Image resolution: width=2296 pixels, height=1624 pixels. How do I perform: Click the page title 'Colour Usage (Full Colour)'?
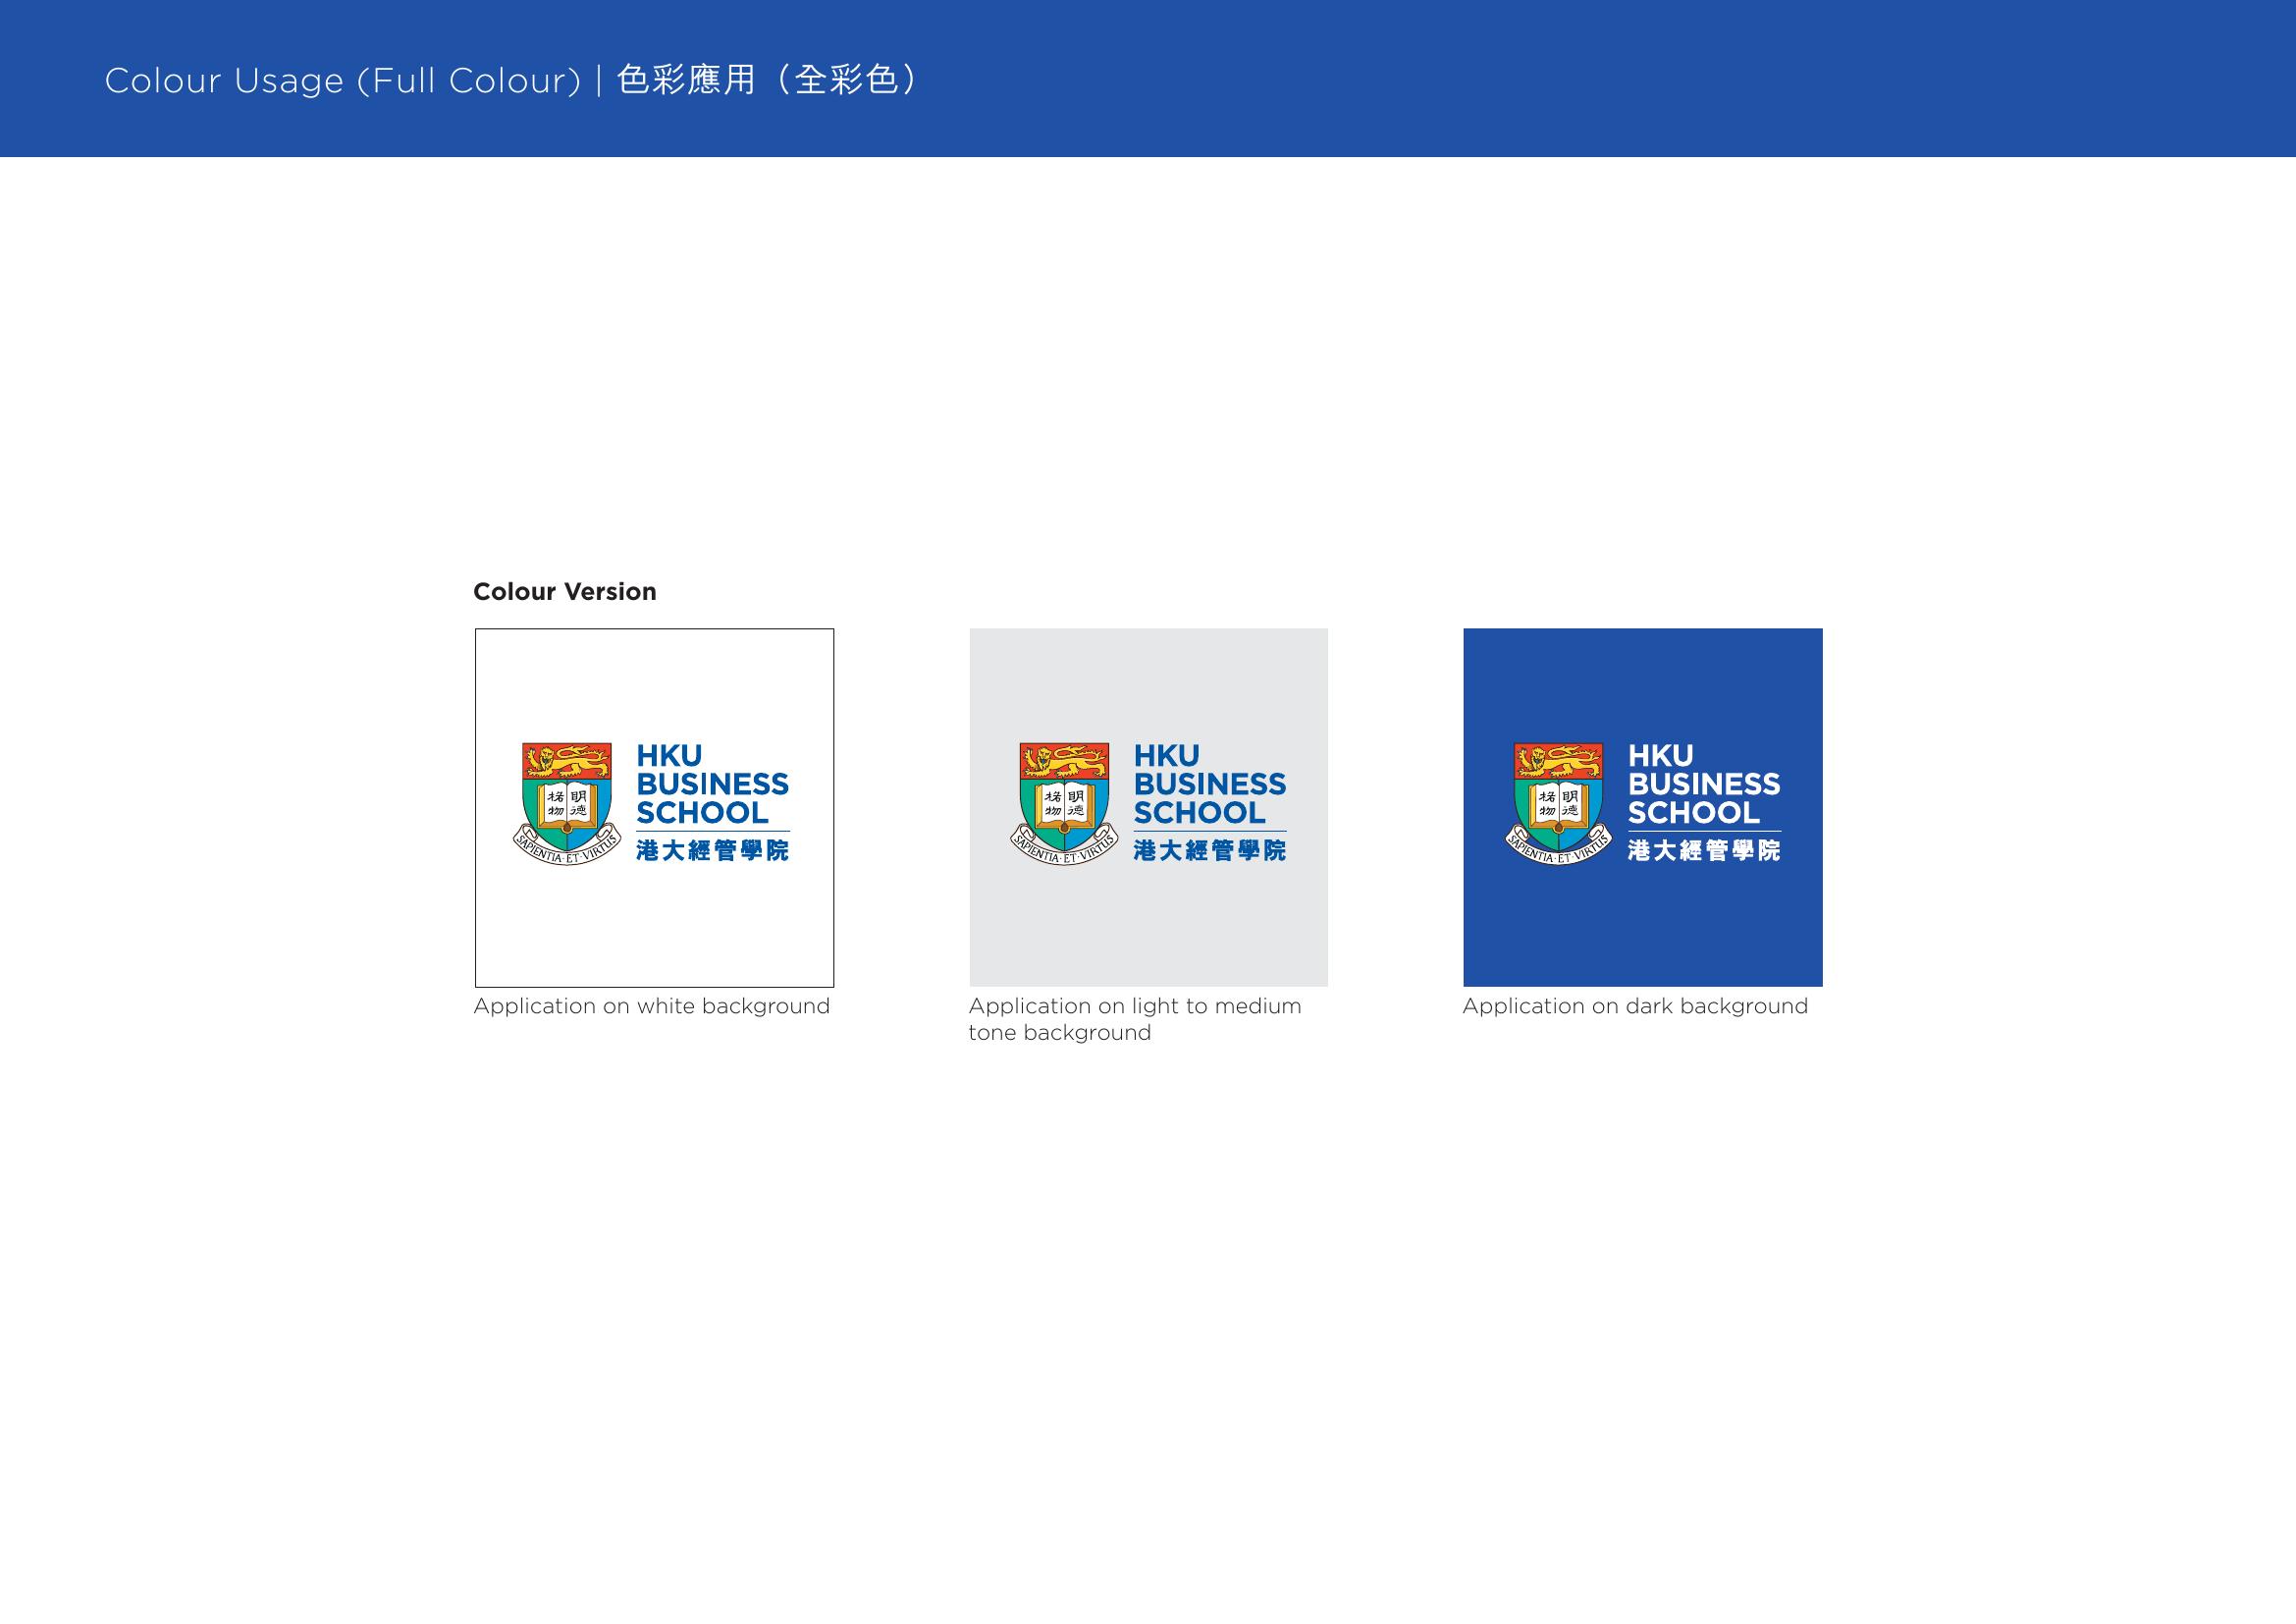pos(343,81)
